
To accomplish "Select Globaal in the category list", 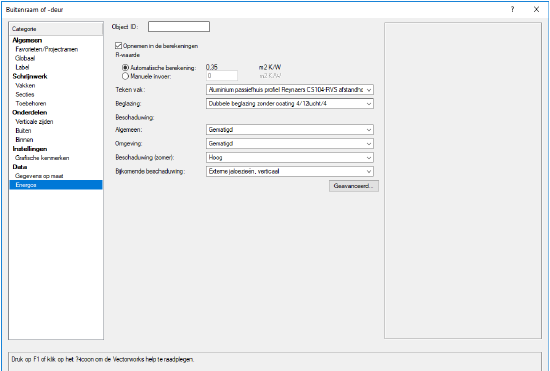I will (25, 58).
